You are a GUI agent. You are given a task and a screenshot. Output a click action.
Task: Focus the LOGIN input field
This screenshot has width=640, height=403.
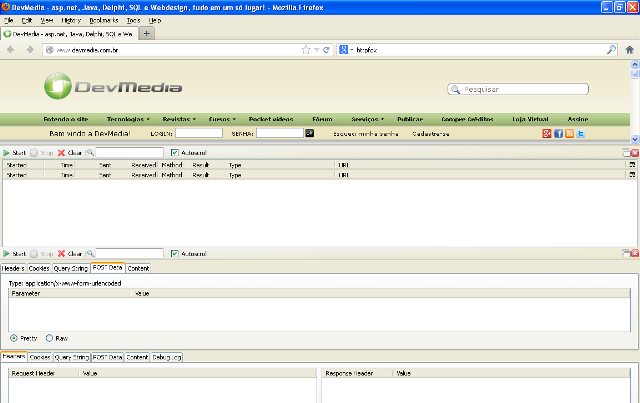coord(199,133)
